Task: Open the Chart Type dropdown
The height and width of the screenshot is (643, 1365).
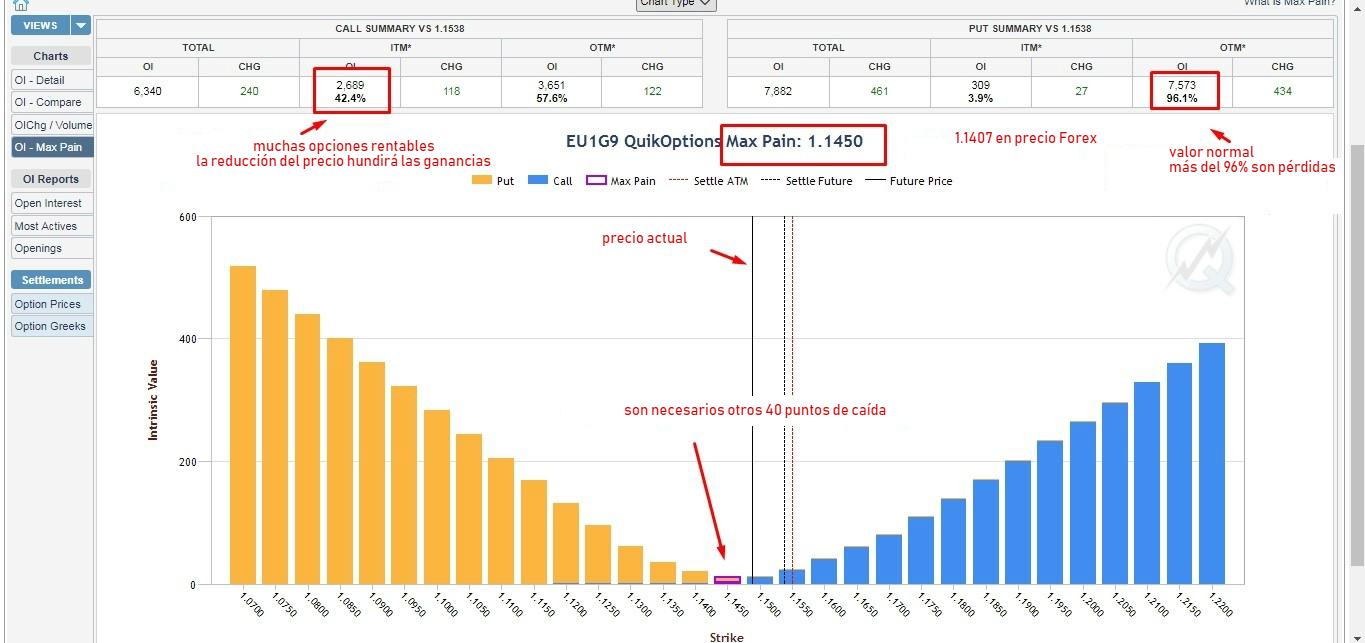Action: pos(677,3)
